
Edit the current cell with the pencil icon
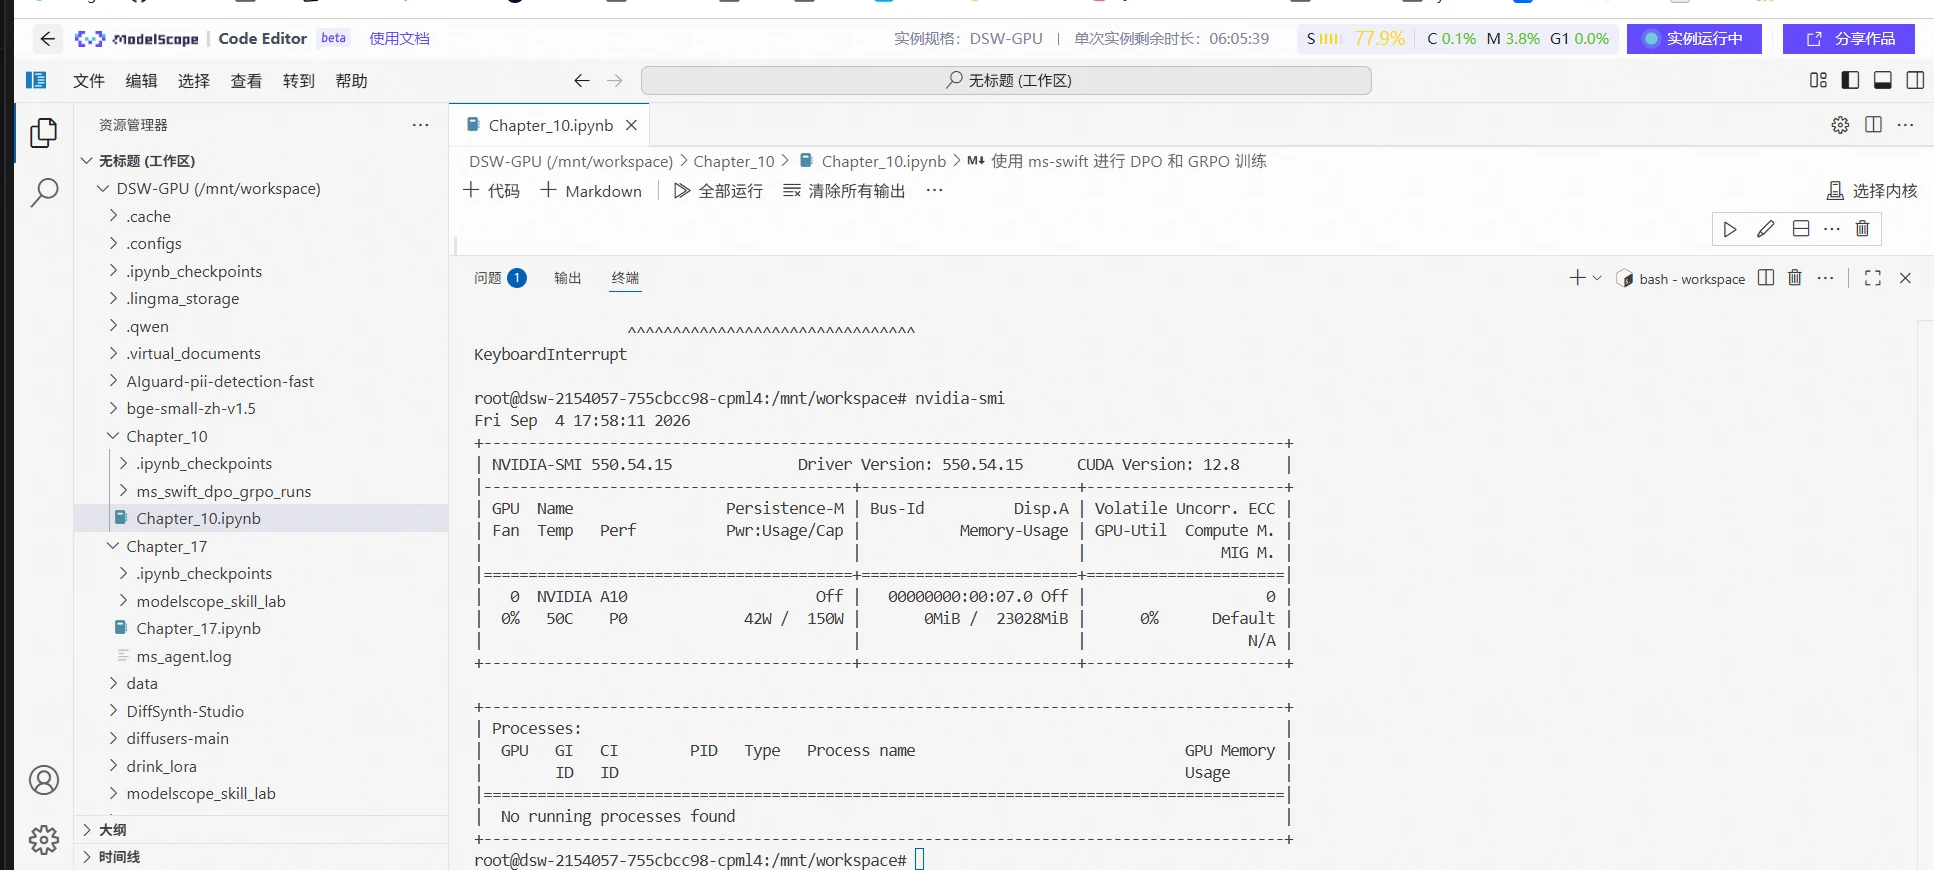coord(1765,229)
